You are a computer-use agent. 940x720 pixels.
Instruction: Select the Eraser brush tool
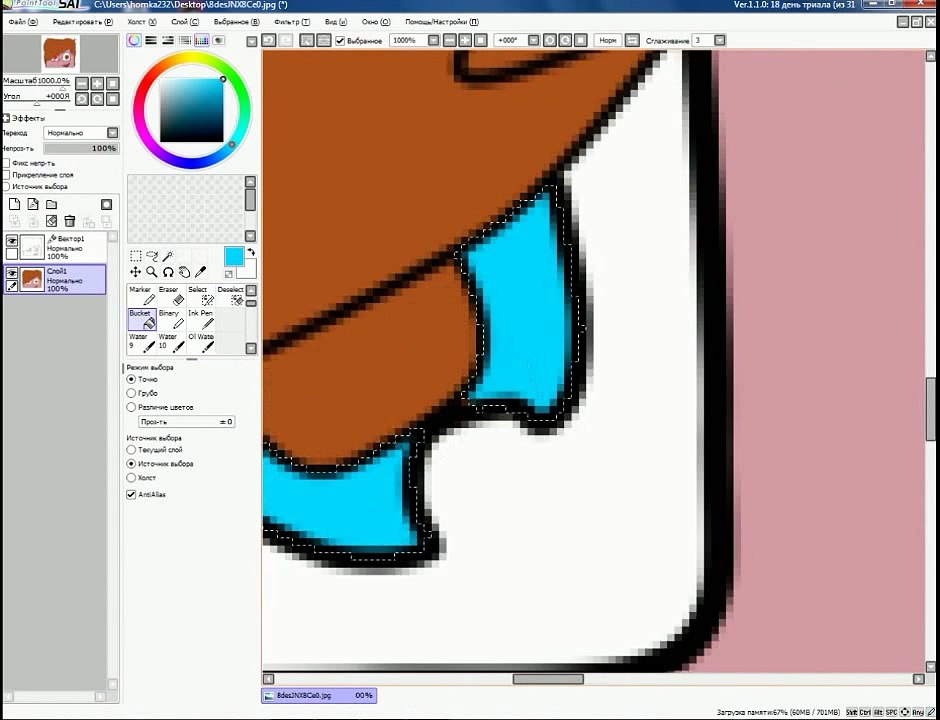click(171, 296)
